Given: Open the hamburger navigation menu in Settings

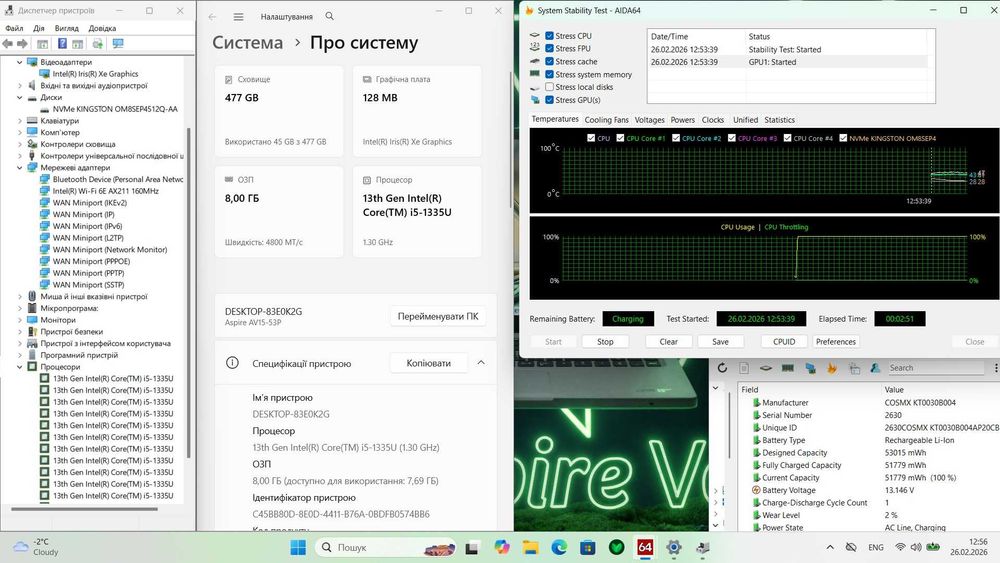Looking at the screenshot, I should (x=239, y=17).
